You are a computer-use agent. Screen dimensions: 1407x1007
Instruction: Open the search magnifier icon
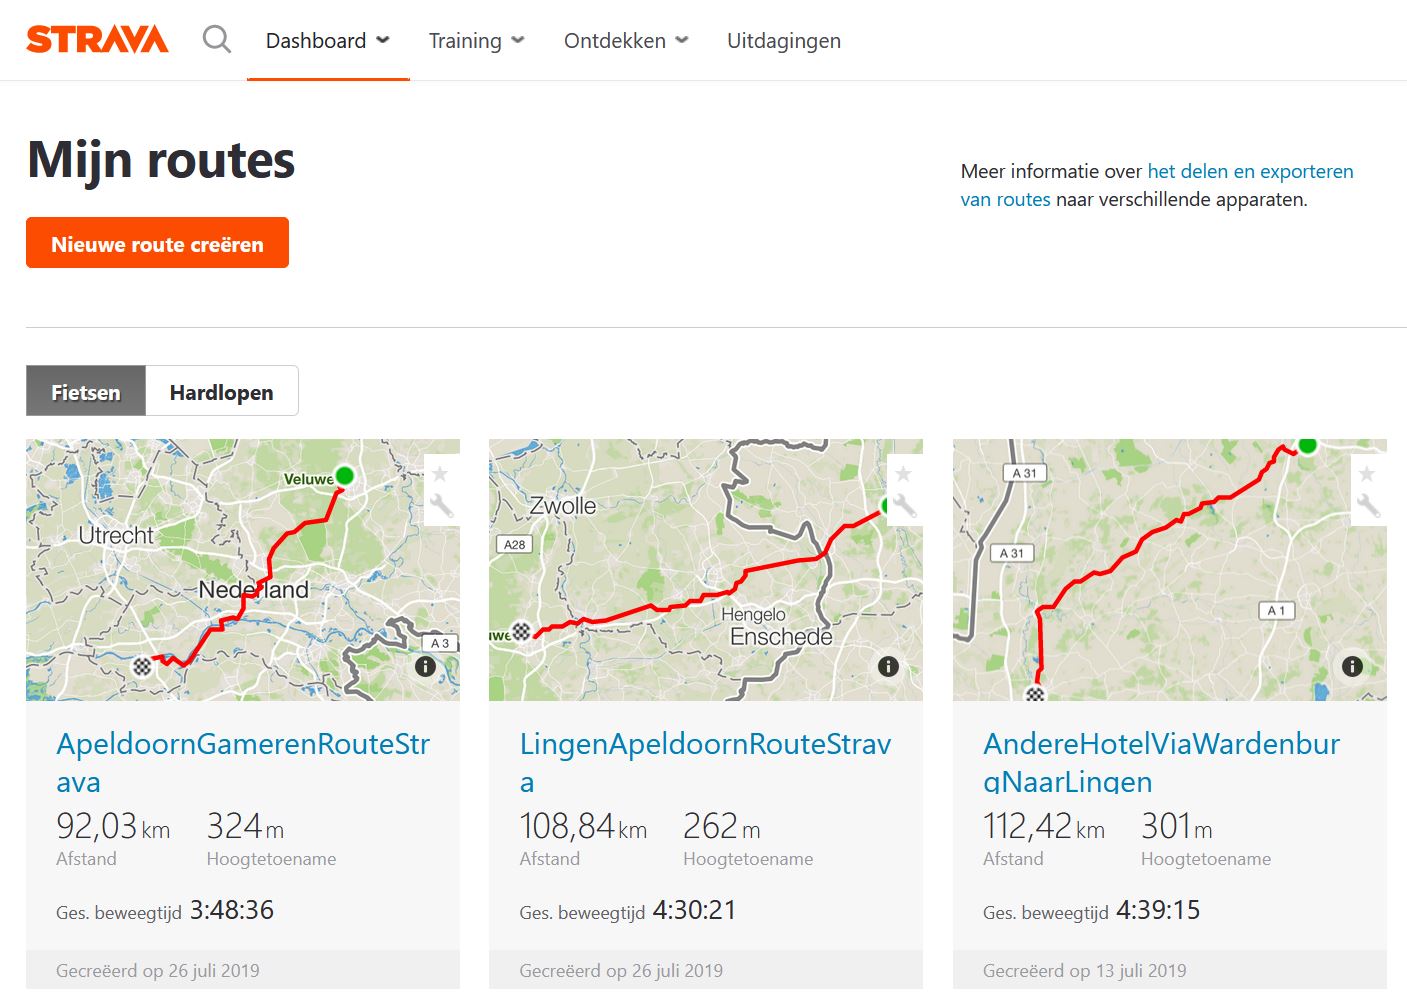pos(217,40)
